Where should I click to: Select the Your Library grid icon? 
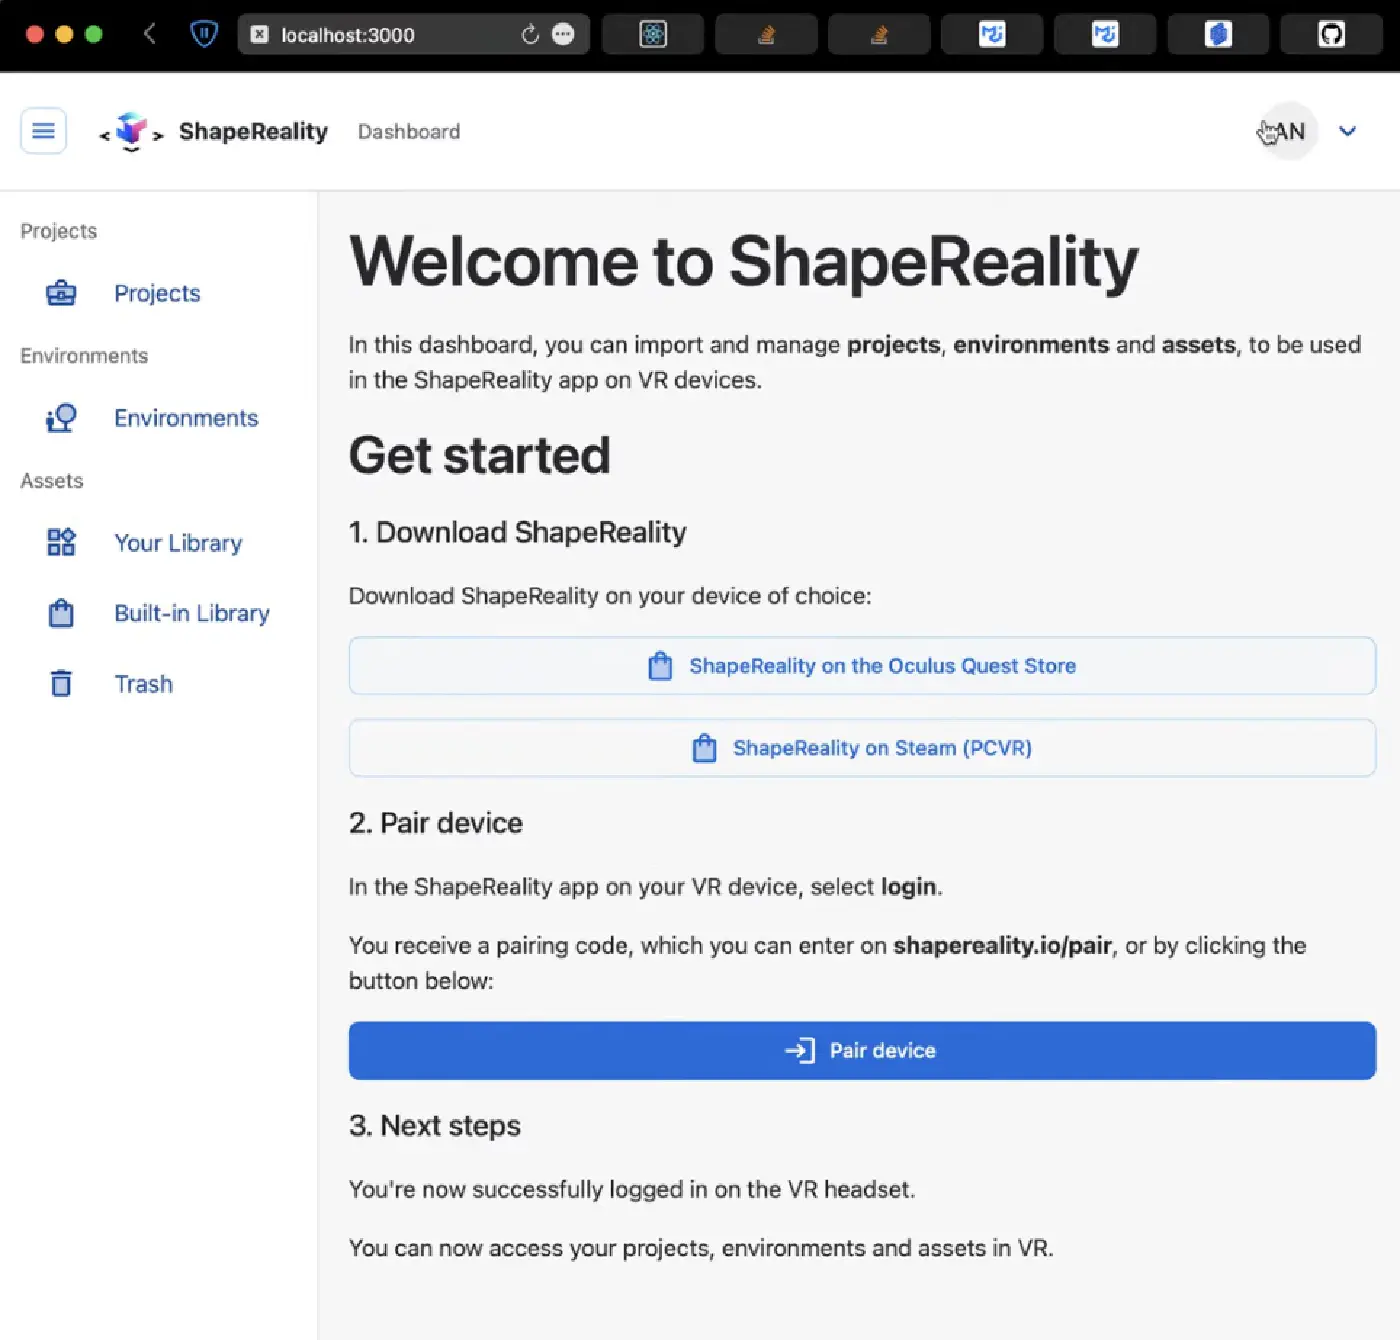(x=61, y=542)
